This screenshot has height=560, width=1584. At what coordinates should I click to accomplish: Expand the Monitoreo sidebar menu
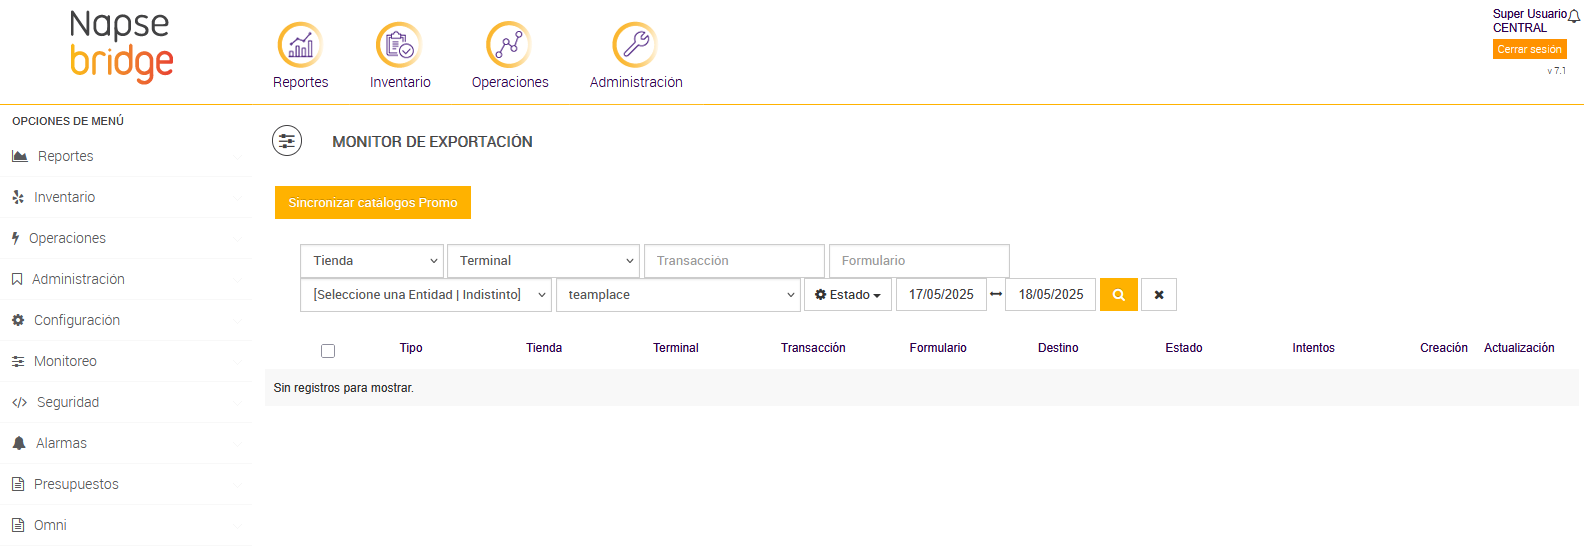pos(126,361)
